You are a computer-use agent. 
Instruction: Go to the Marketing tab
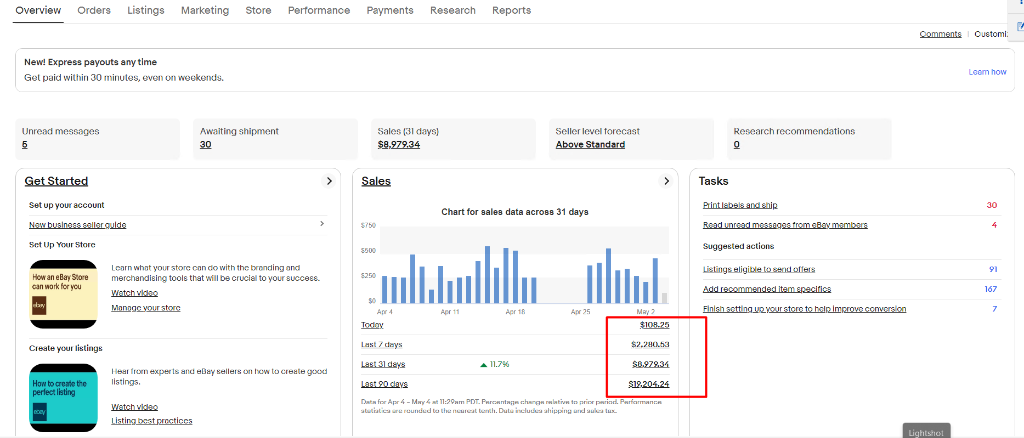click(205, 10)
